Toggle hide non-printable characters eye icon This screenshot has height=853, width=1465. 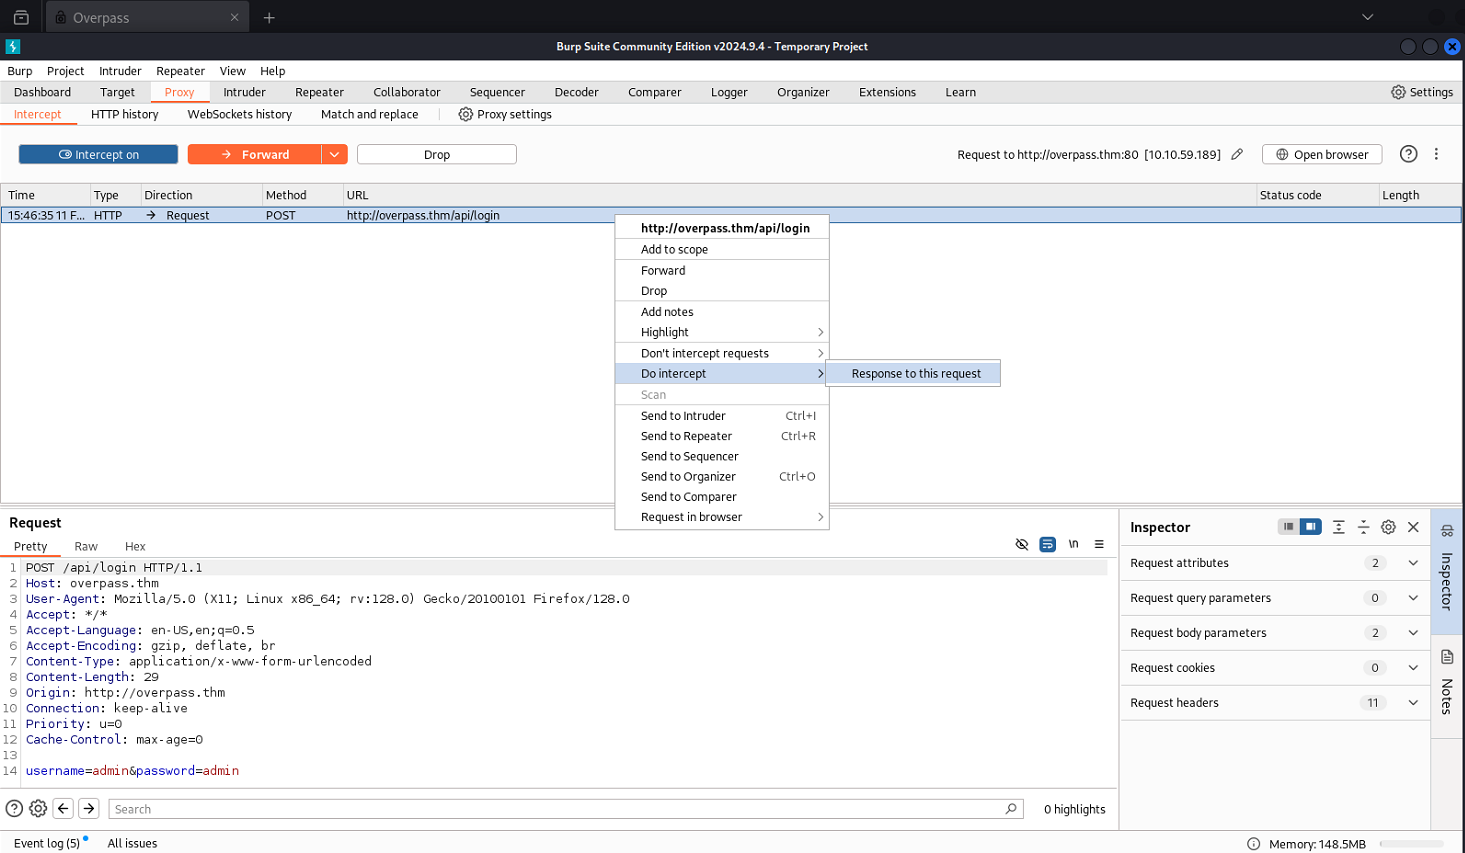coord(1021,545)
